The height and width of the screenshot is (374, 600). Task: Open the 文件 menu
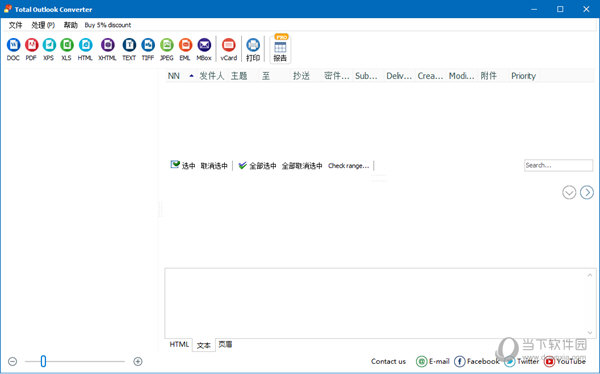click(15, 25)
